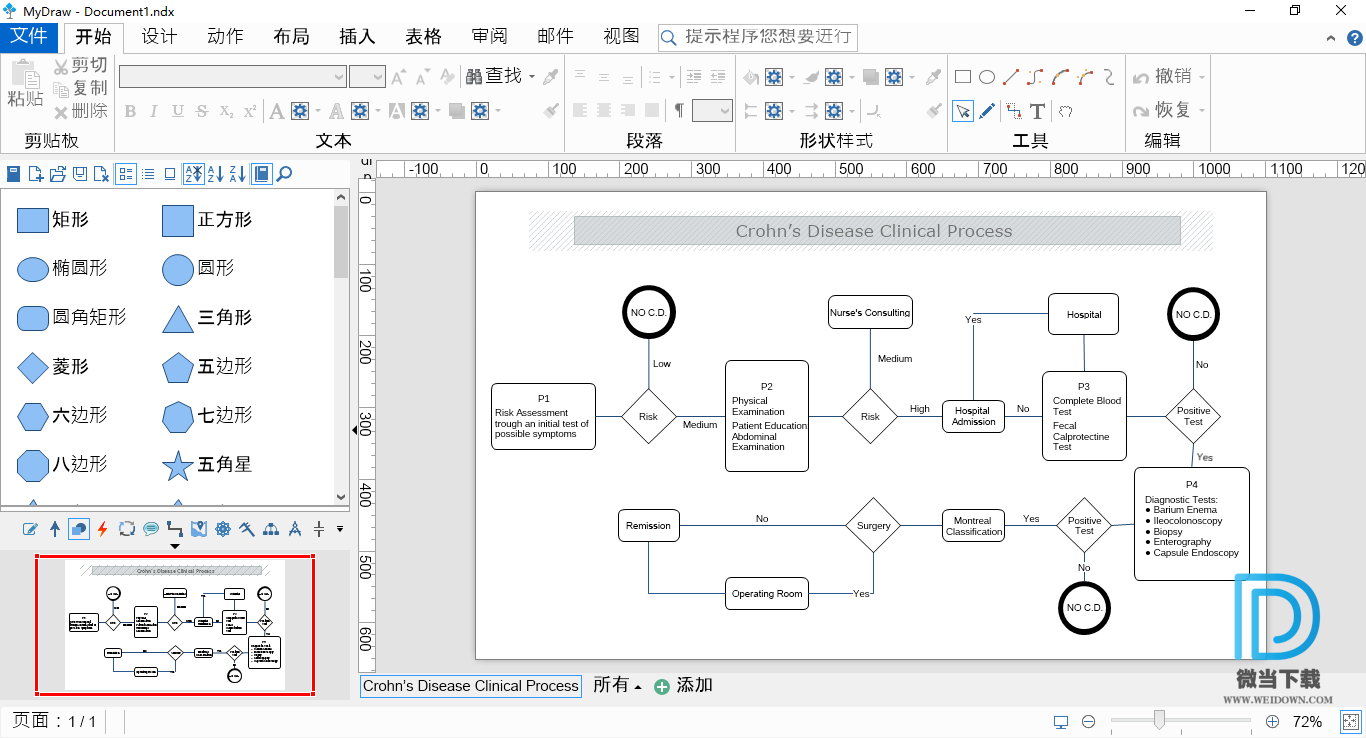Switch to the 设计 design tab
The image size is (1366, 738).
tap(159, 37)
